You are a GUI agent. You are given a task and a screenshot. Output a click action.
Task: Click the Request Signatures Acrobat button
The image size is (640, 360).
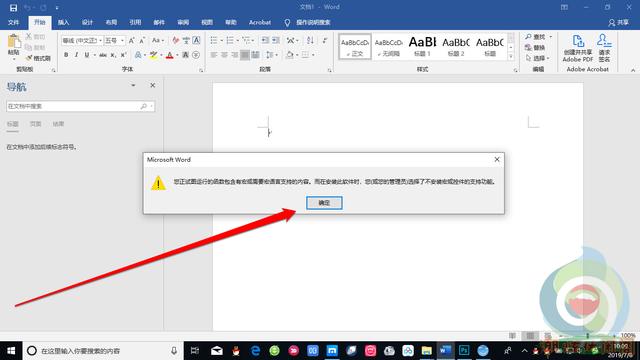604,48
